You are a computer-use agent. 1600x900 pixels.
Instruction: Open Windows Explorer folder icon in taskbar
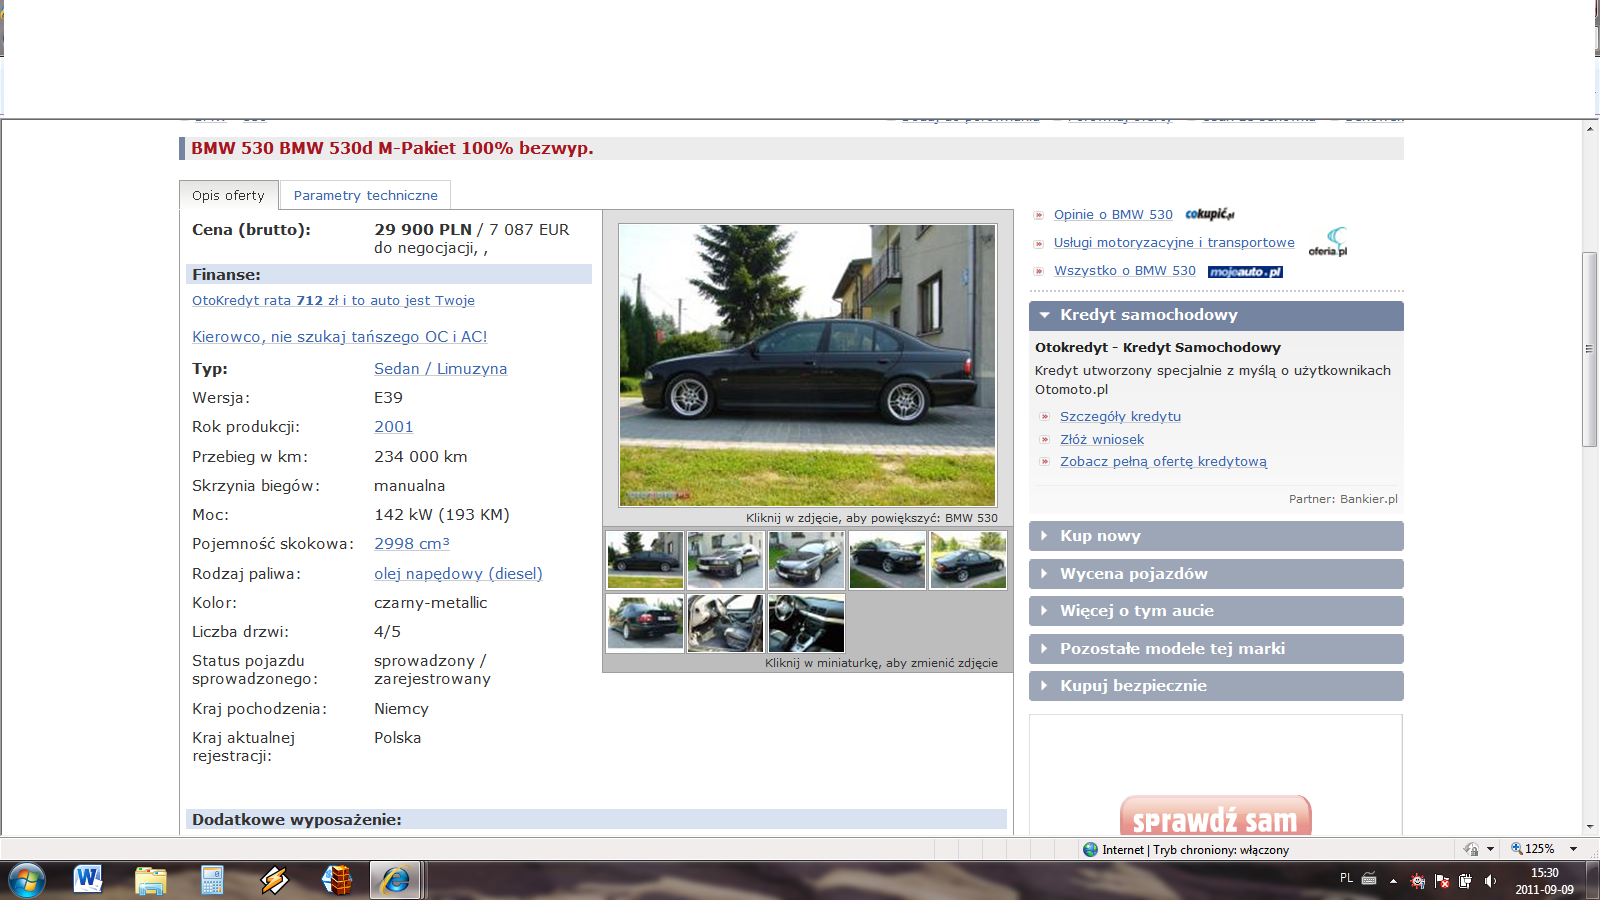(x=150, y=880)
